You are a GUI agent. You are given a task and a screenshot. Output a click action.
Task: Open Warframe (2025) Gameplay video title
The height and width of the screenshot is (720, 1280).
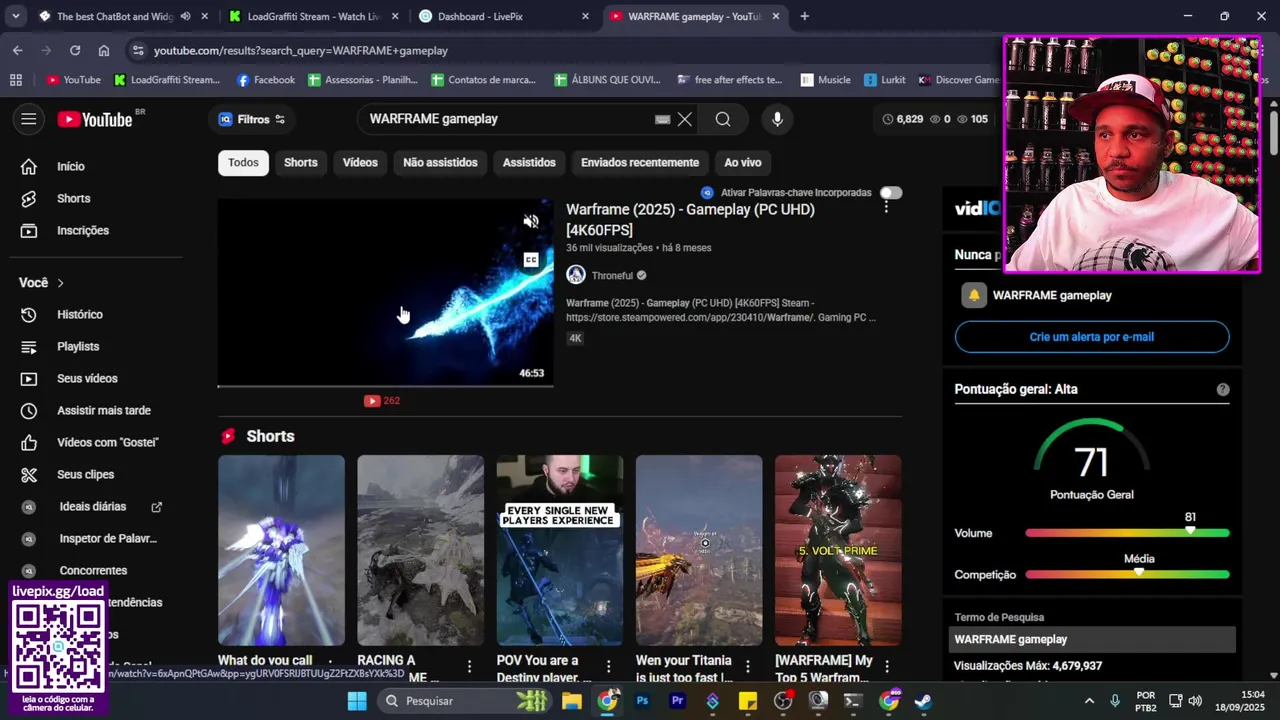click(x=690, y=220)
